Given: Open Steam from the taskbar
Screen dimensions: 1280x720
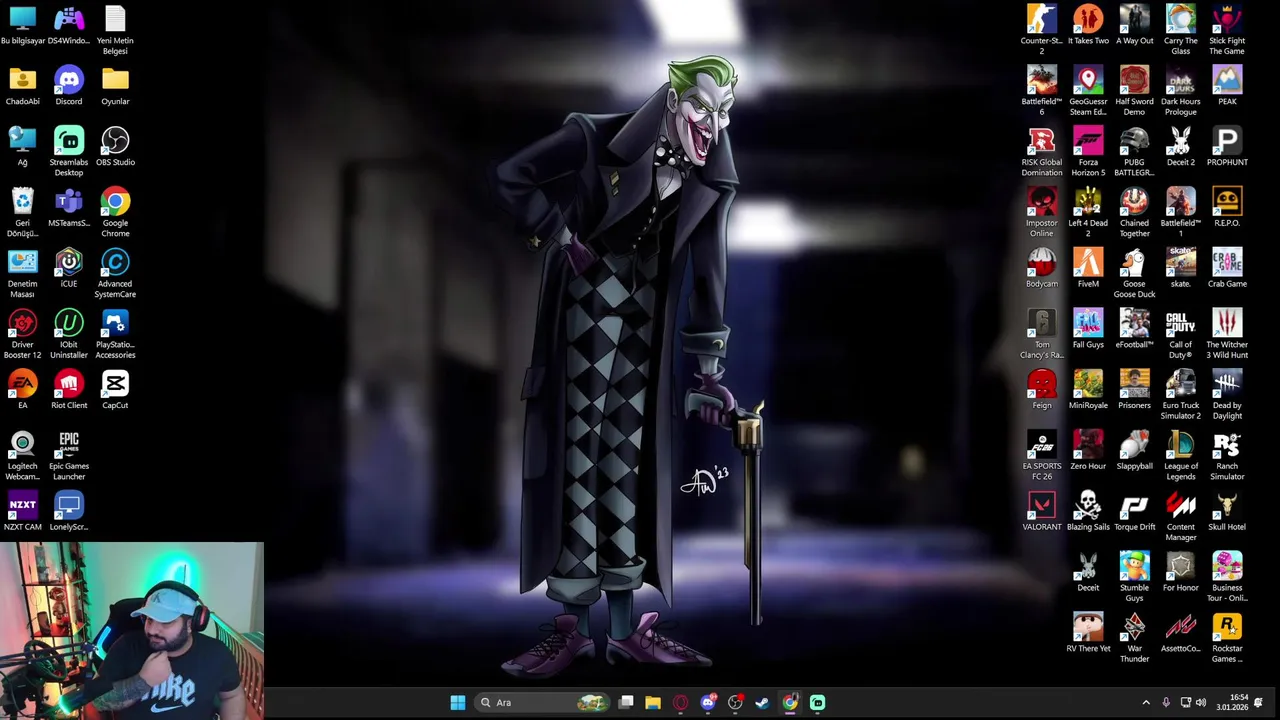Looking at the screenshot, I should [762, 702].
